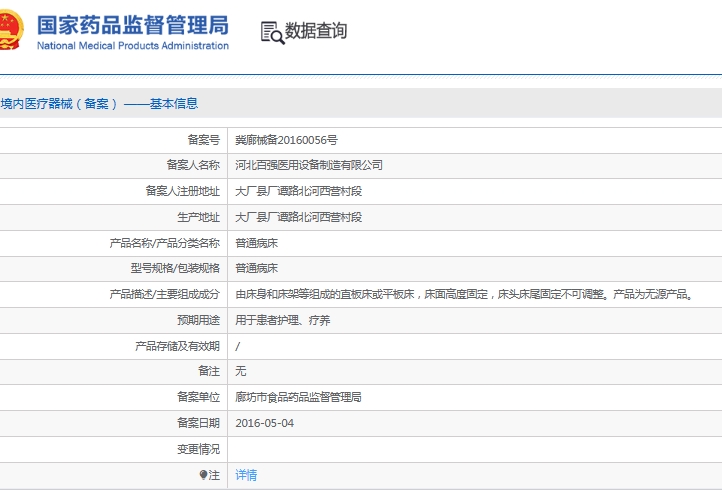Screen dimensions: 722x499
Task: Click the product description text 由床身和床架
Action: 465,294
